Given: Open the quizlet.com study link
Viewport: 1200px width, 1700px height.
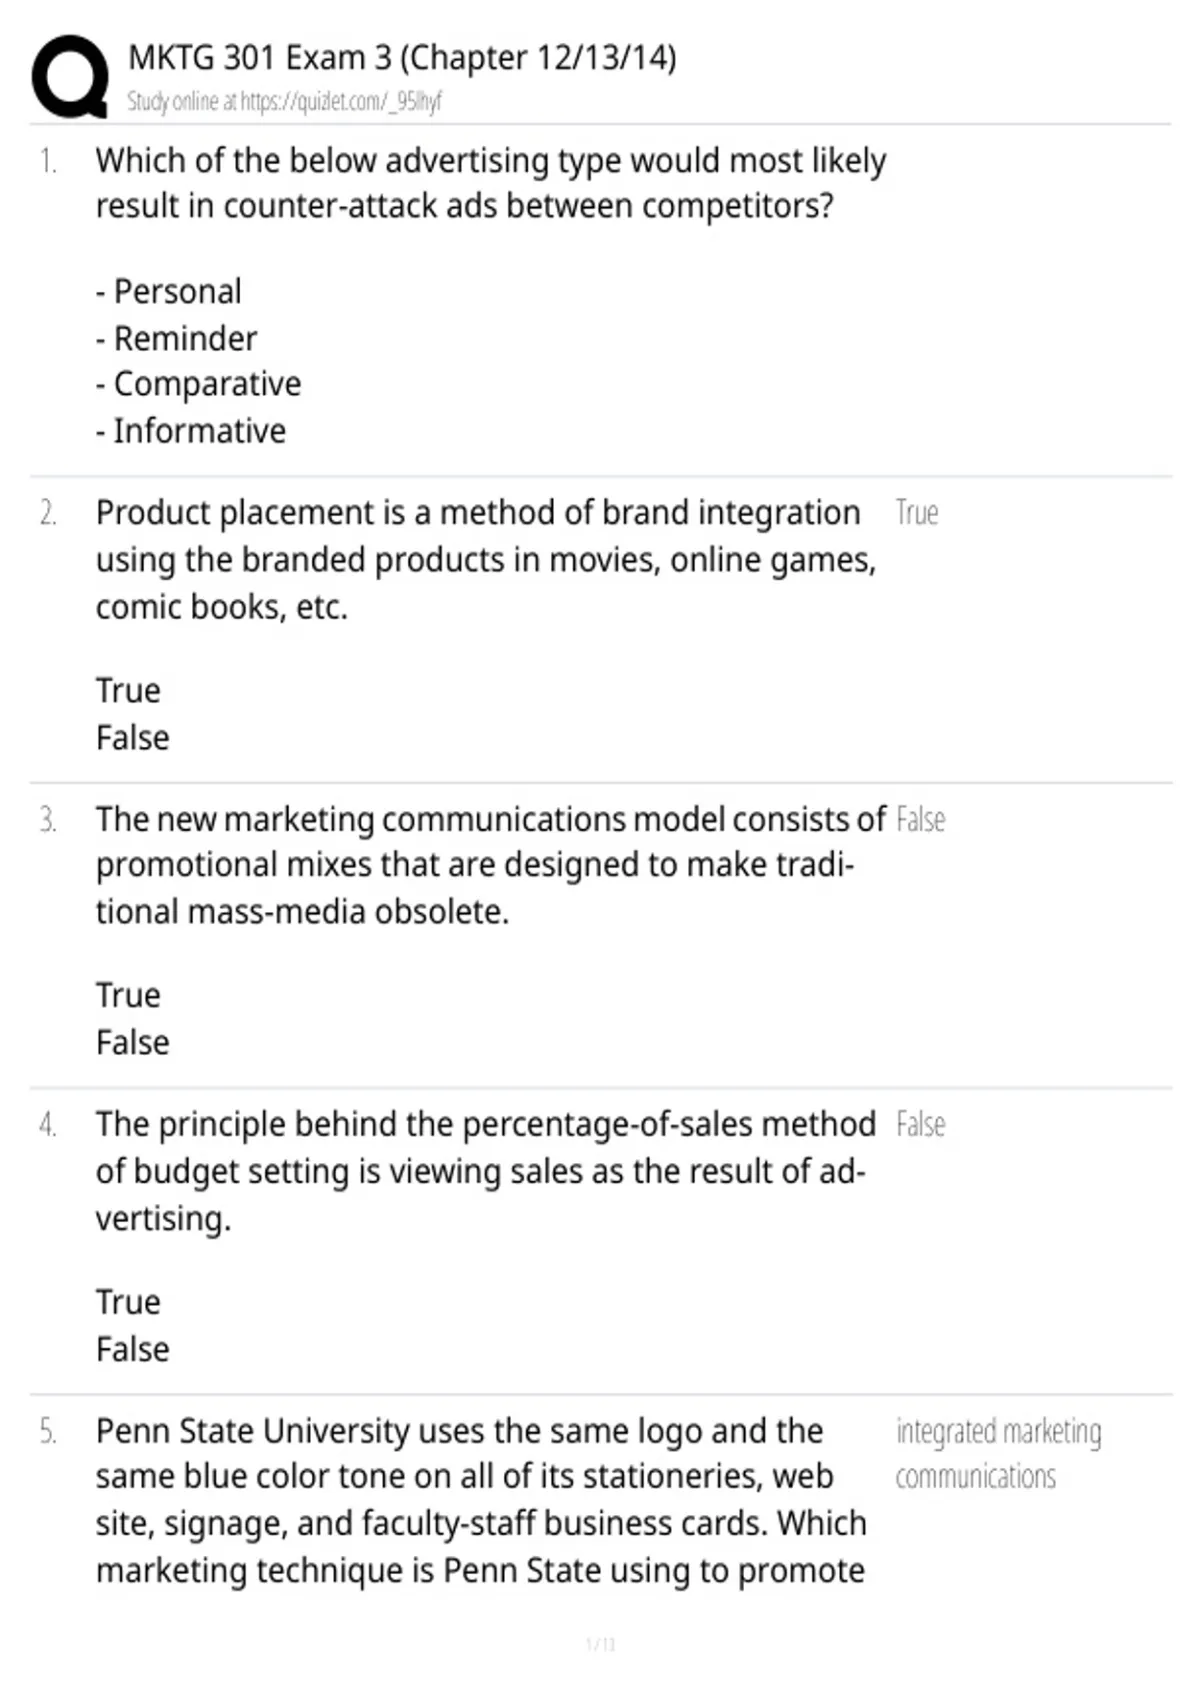Looking at the screenshot, I should pos(284,101).
